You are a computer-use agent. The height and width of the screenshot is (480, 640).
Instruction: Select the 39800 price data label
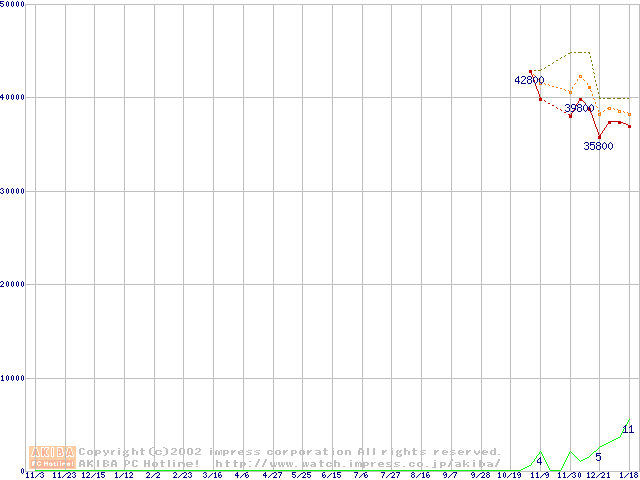[578, 108]
